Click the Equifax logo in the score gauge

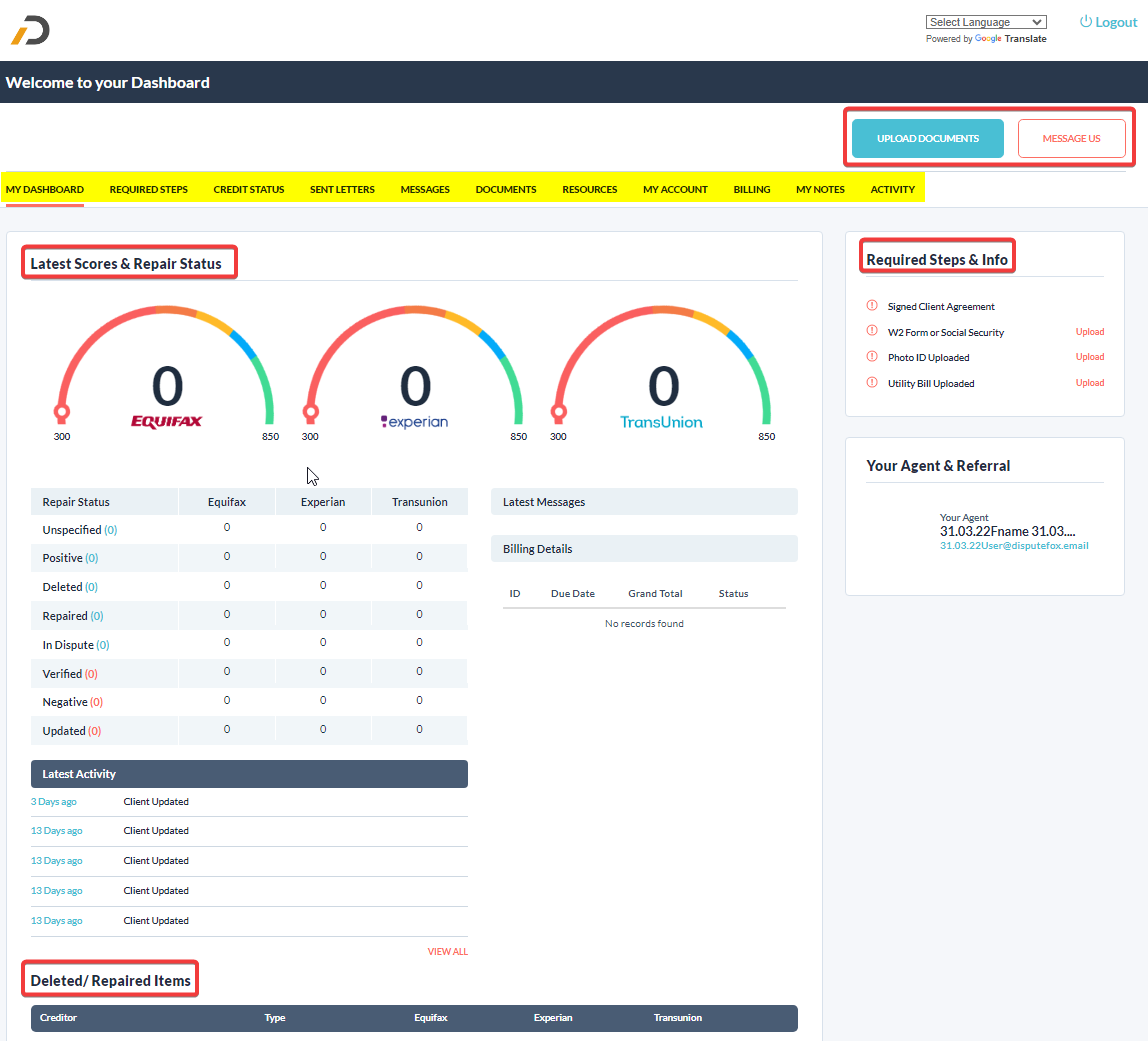(166, 422)
